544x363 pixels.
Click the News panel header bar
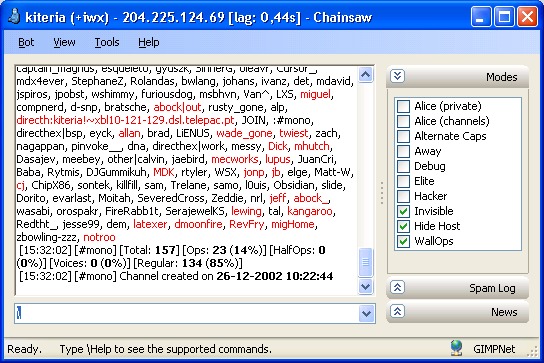pos(458,312)
